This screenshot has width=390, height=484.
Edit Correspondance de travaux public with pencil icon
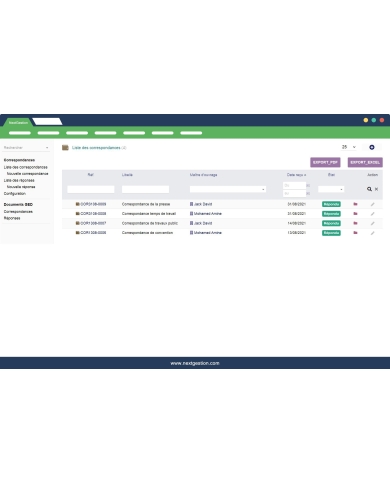[x=372, y=223]
